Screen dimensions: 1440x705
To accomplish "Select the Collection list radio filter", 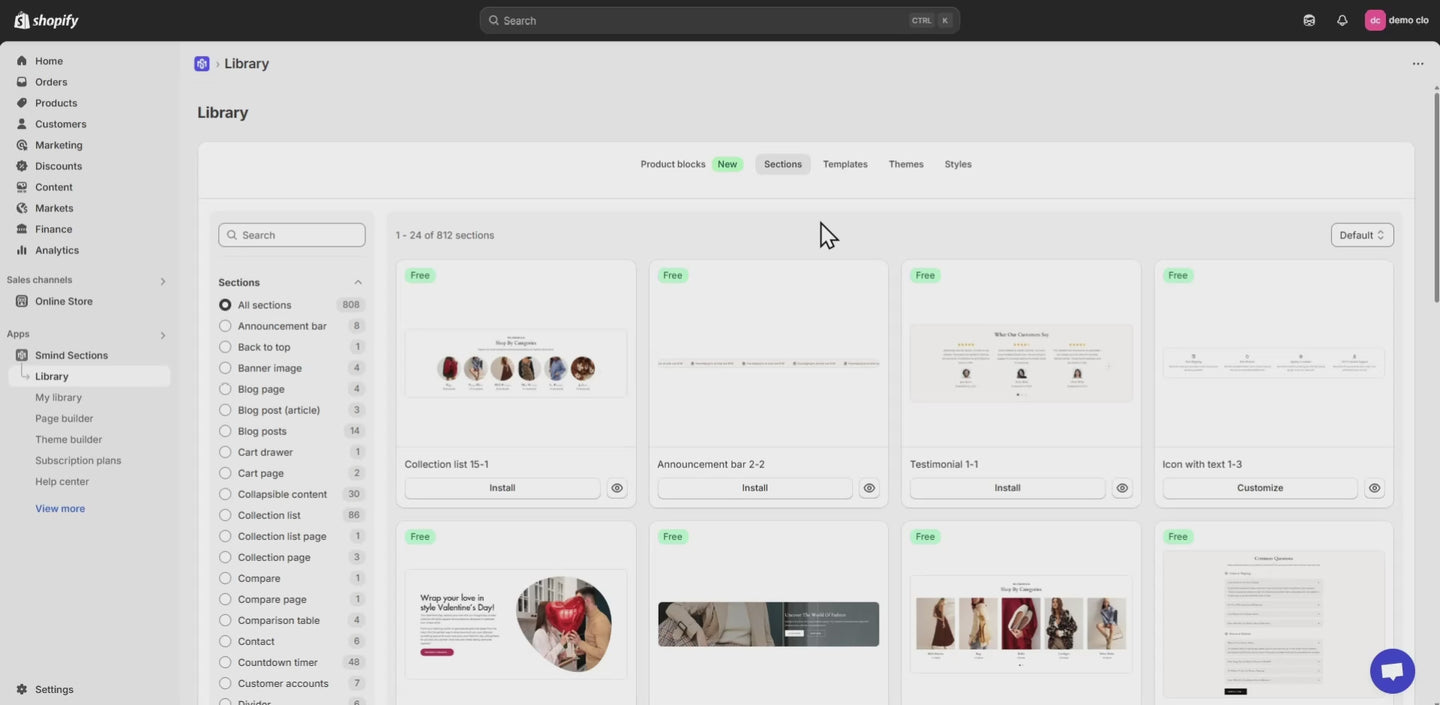I will pos(225,515).
